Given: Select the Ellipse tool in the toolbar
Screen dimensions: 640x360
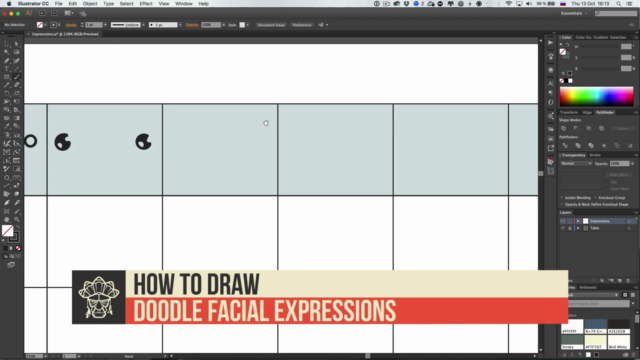Looking at the screenshot, I should coord(7,178).
